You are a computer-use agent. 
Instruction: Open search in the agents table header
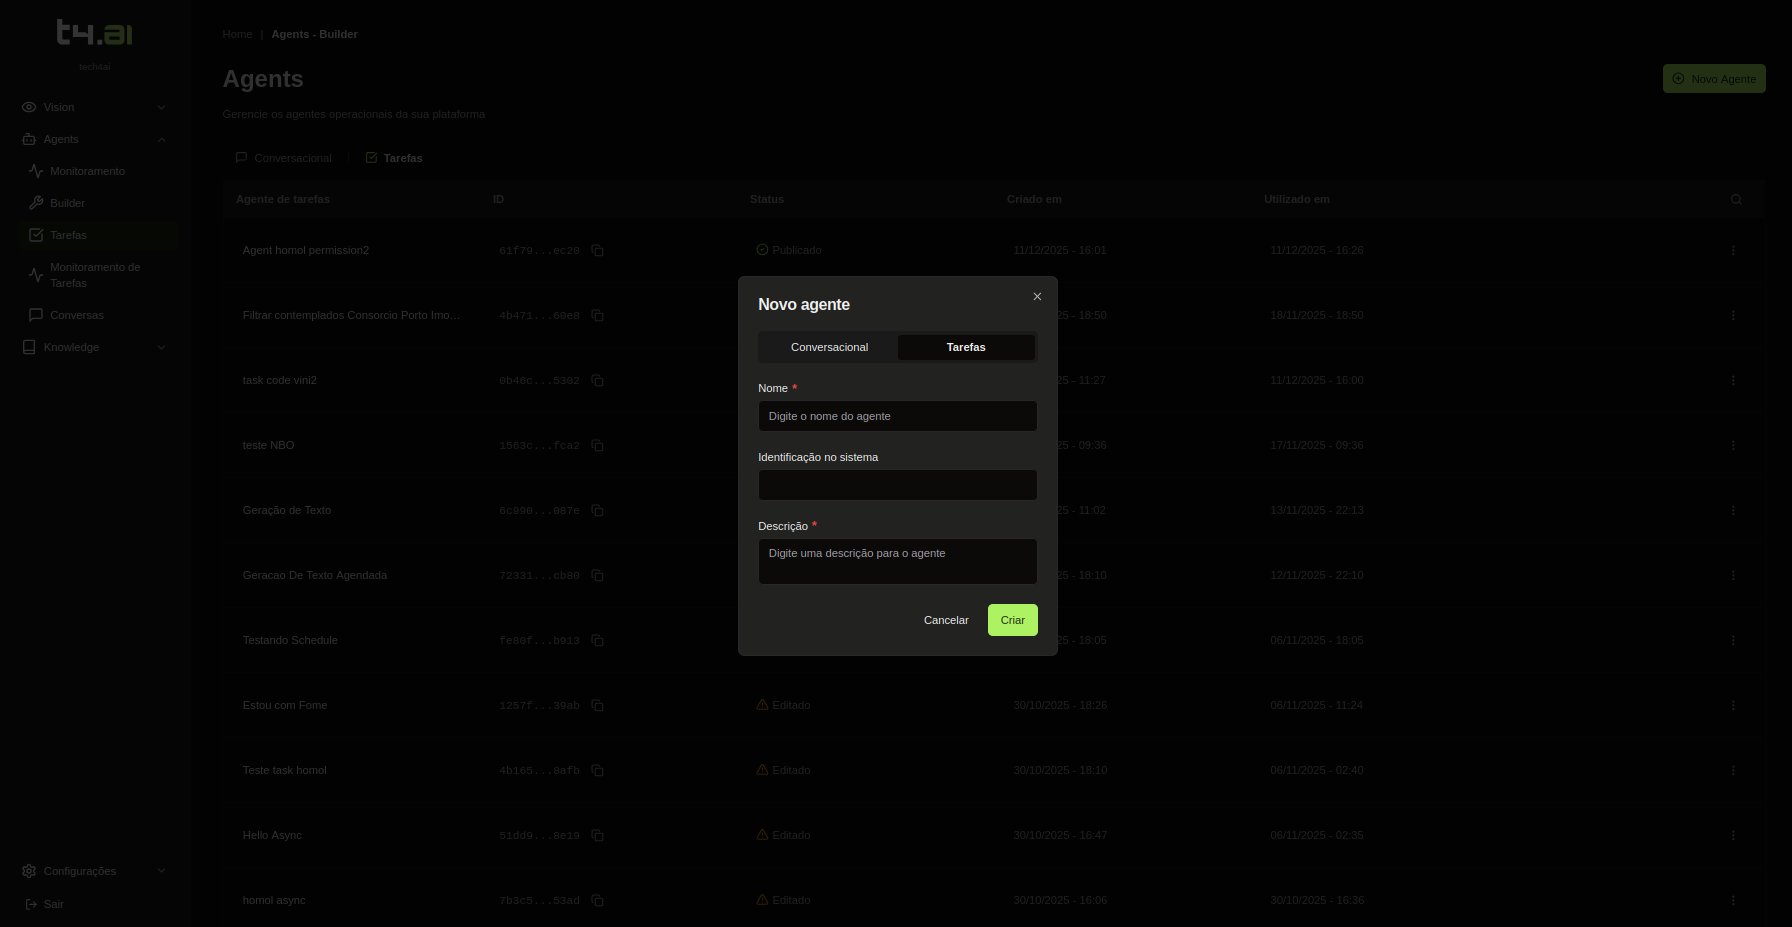1737,199
